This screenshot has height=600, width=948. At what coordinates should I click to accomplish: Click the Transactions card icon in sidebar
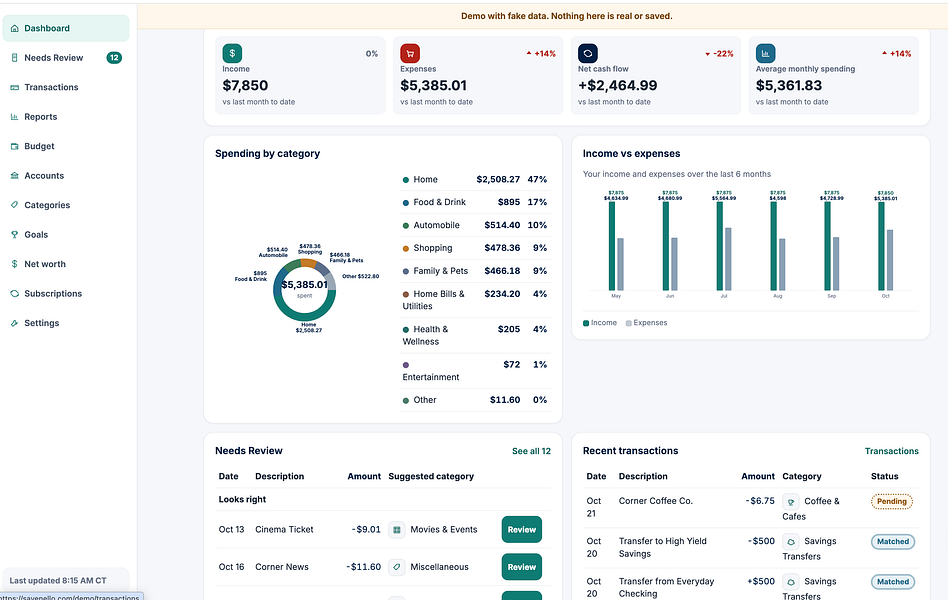(x=15, y=88)
